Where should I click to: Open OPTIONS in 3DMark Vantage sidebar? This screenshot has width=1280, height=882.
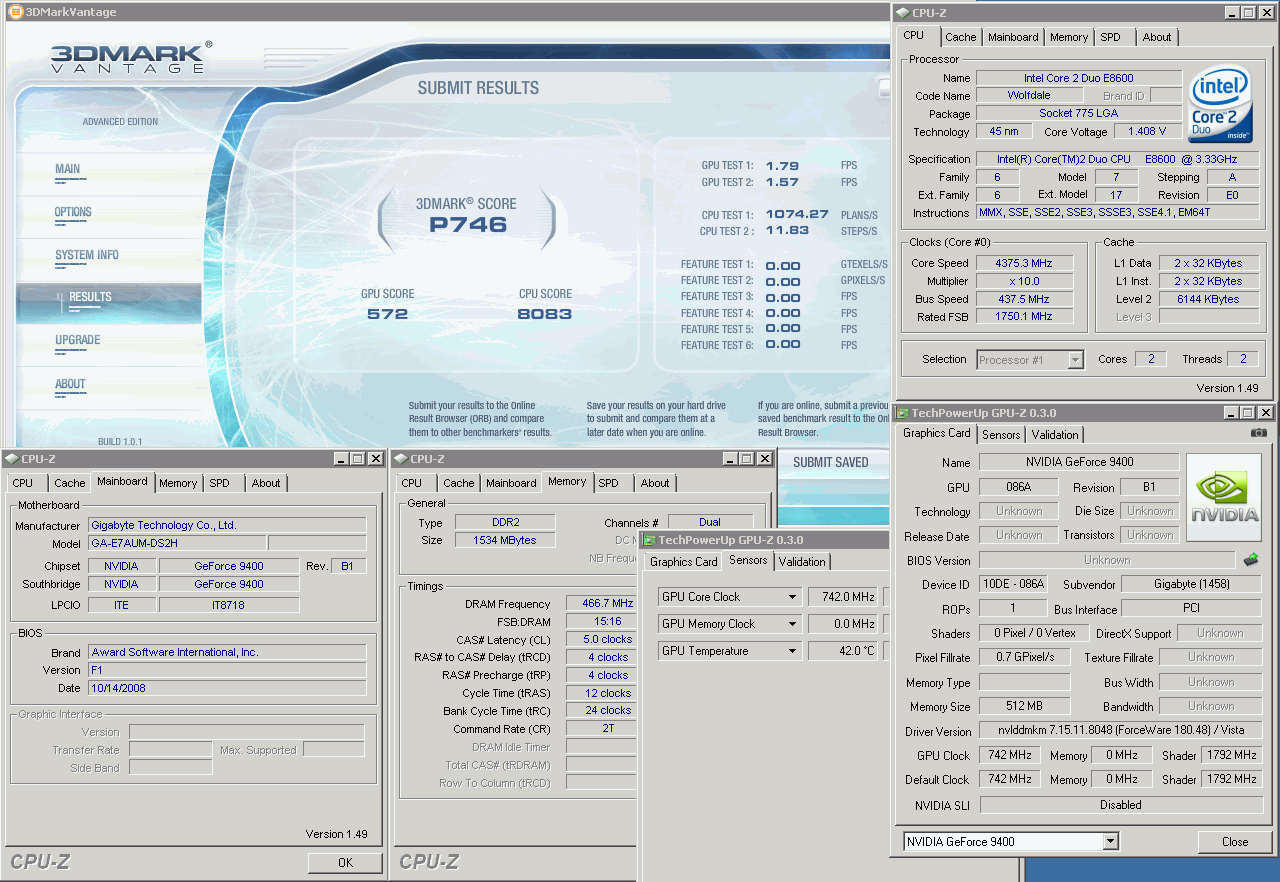point(73,212)
